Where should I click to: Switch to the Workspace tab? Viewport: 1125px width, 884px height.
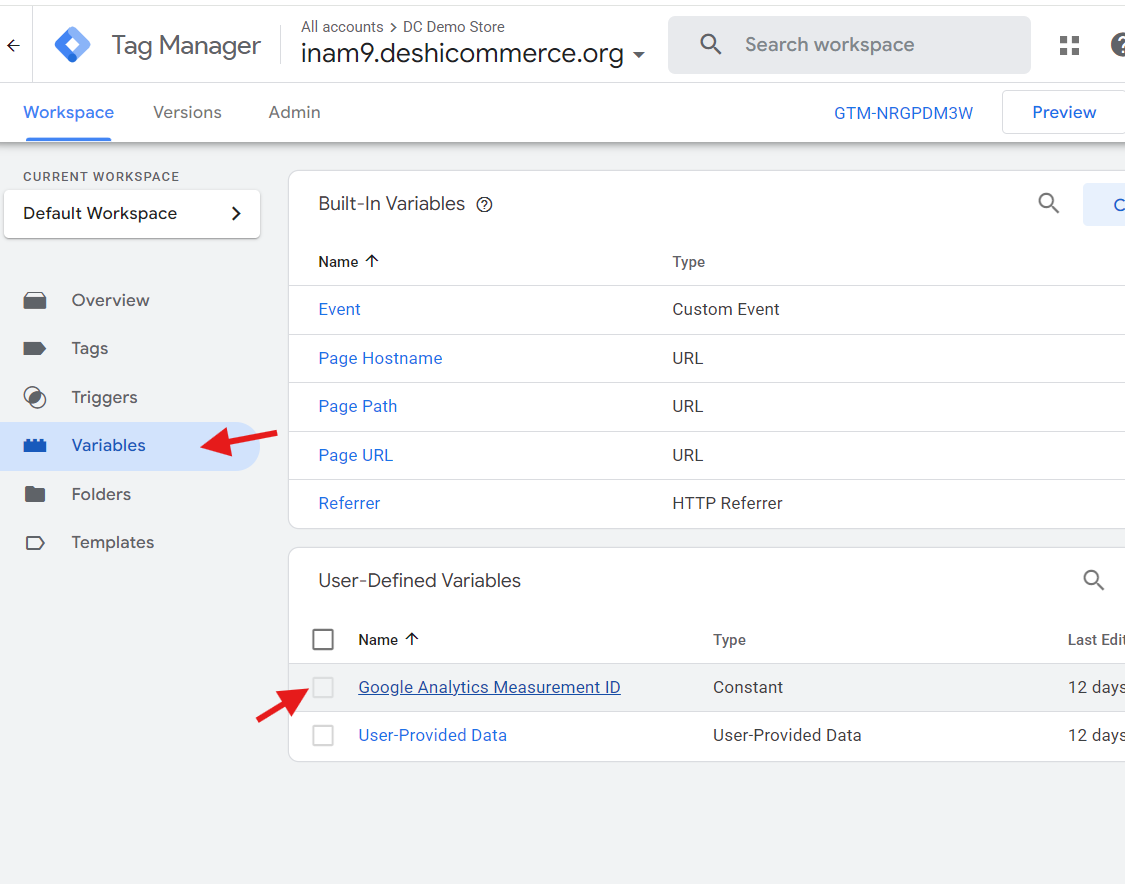pos(68,113)
